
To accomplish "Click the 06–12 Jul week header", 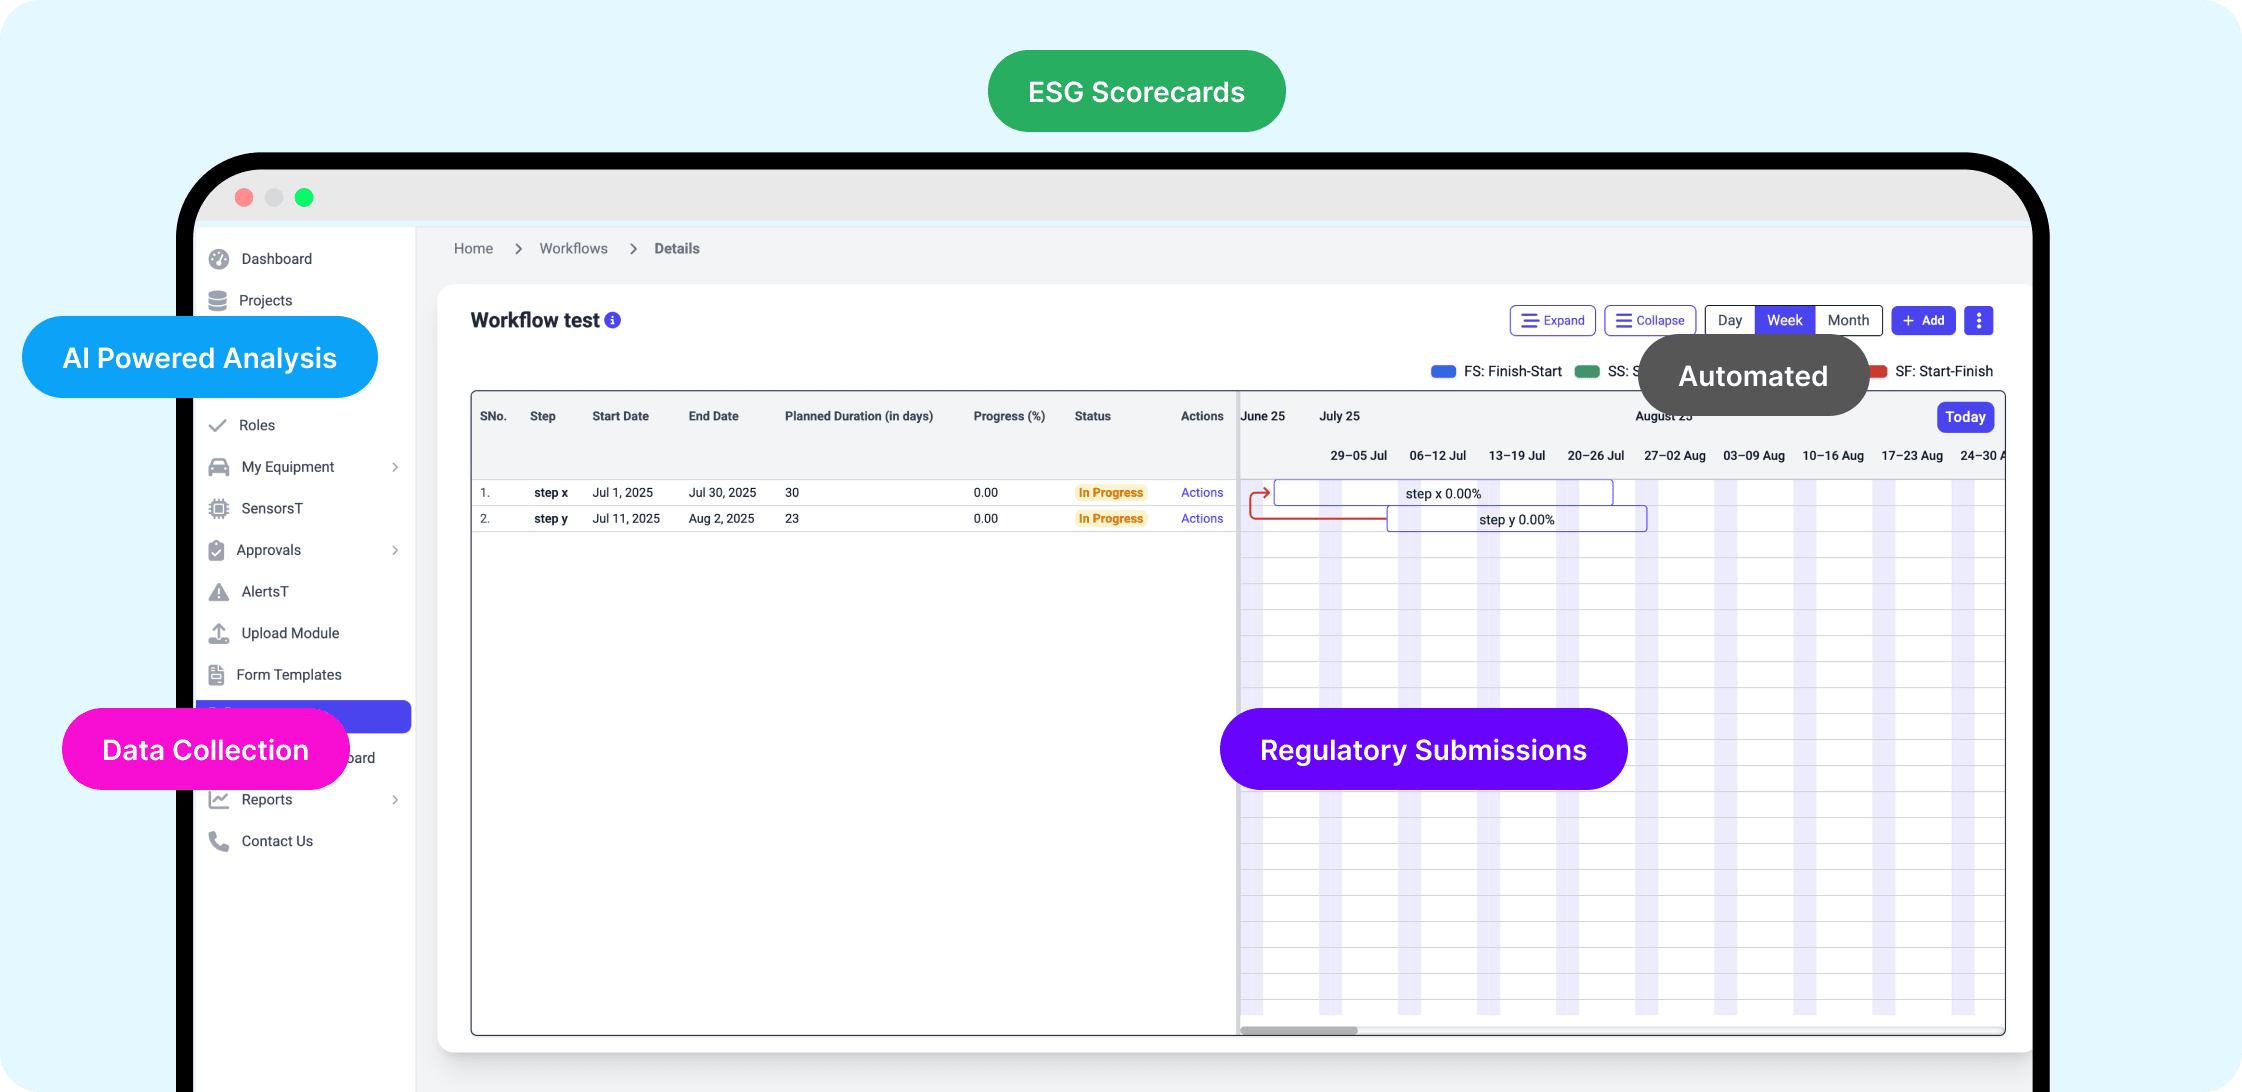I will click(1437, 456).
